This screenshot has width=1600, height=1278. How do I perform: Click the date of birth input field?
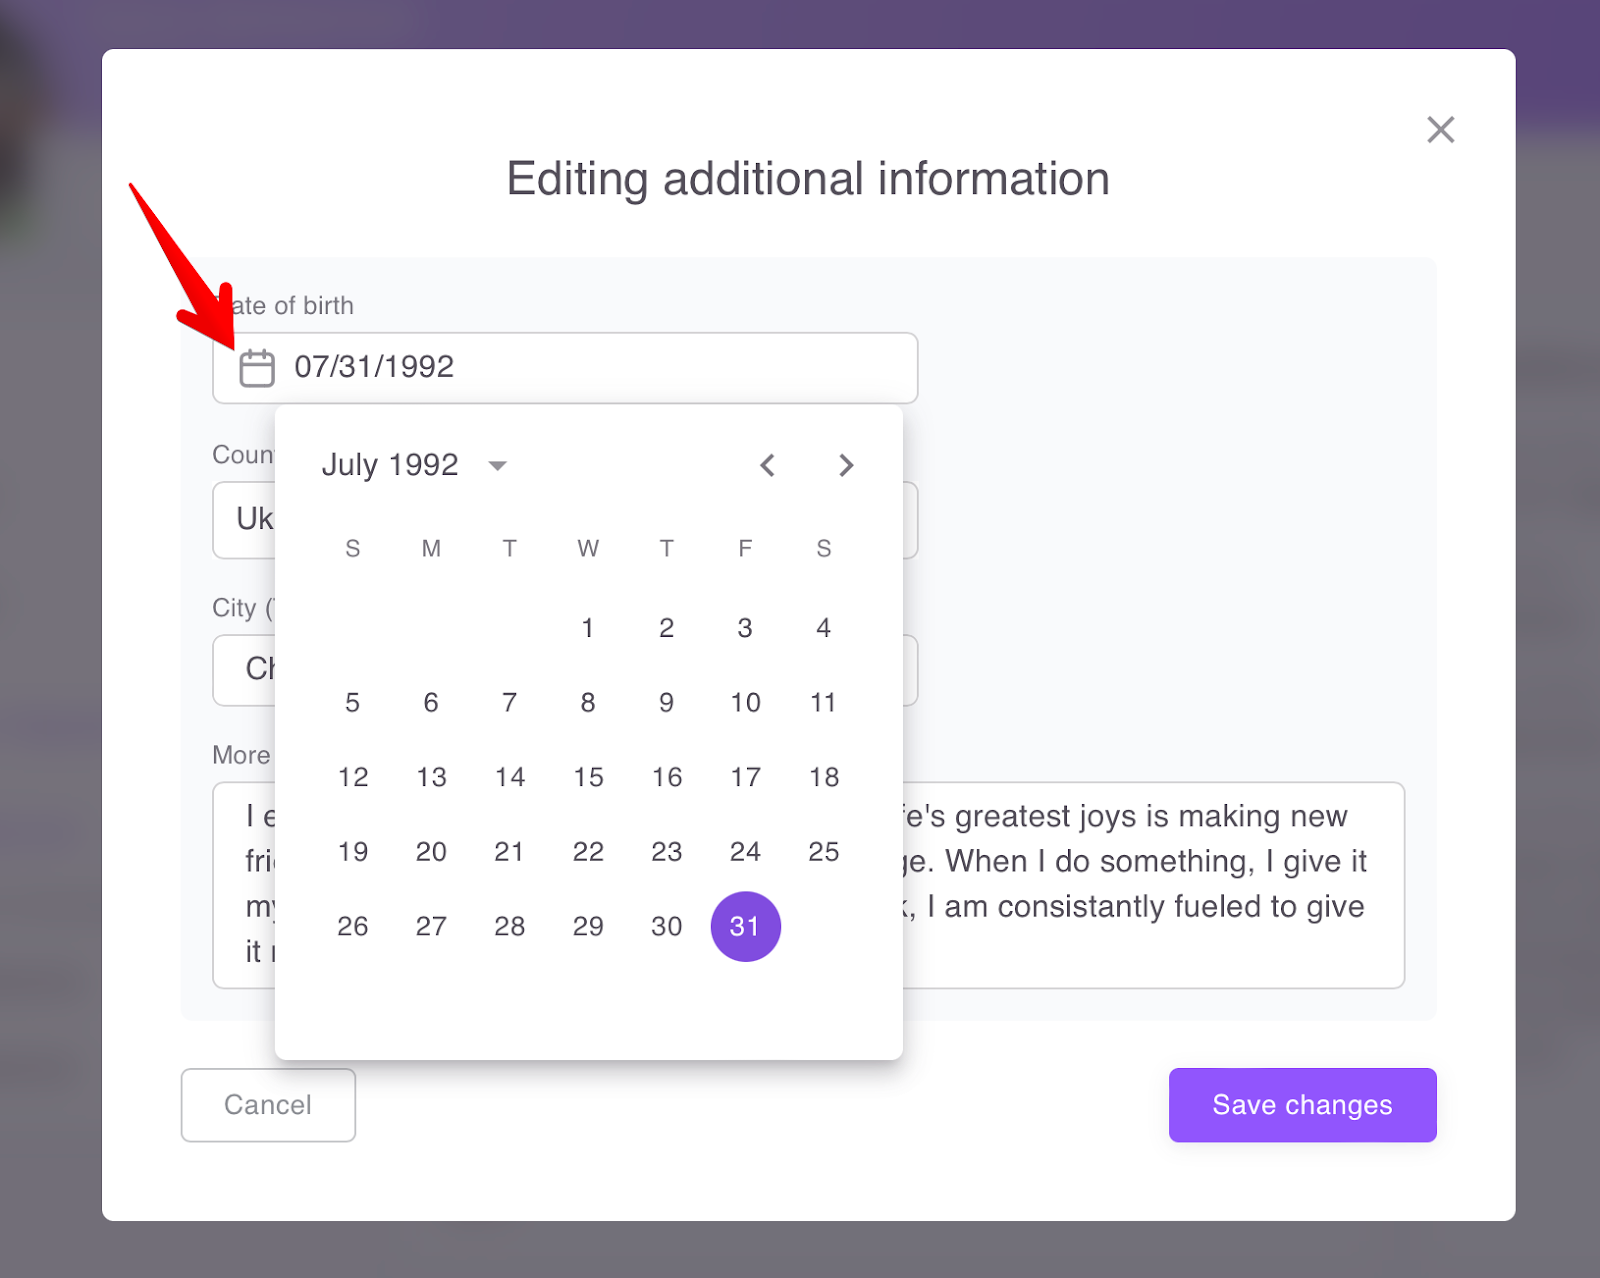tap(600, 368)
